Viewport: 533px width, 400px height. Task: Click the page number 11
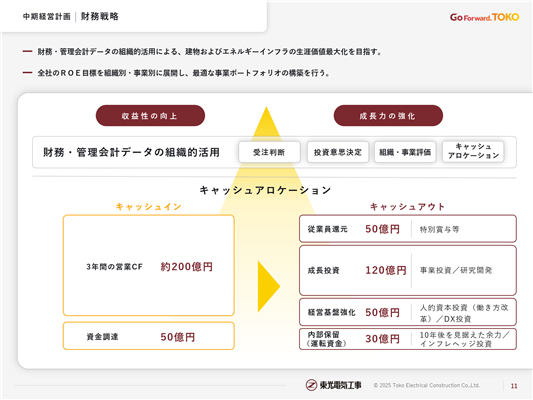[514, 386]
